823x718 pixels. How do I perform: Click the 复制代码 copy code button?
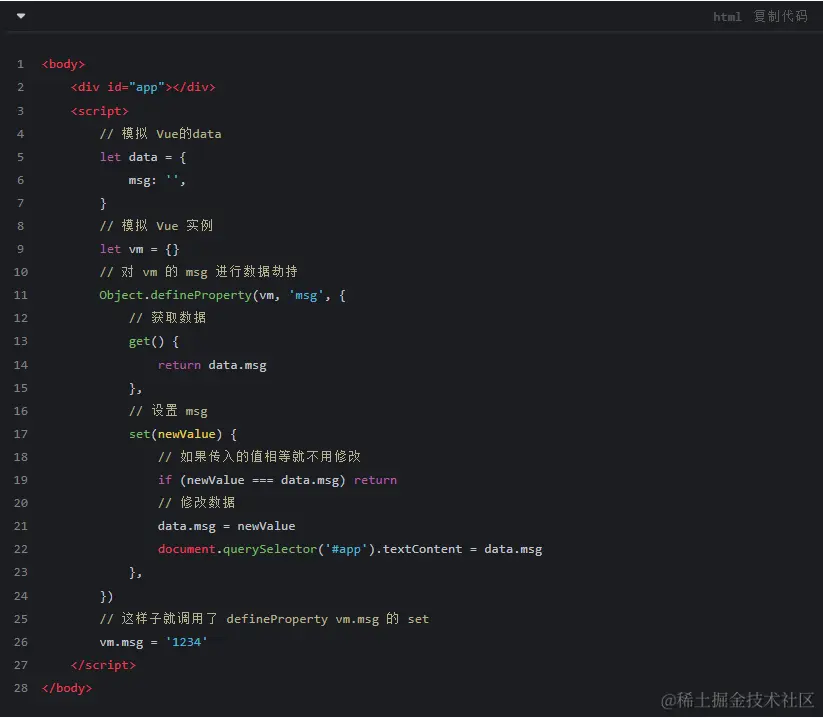pyautogui.click(x=780, y=16)
